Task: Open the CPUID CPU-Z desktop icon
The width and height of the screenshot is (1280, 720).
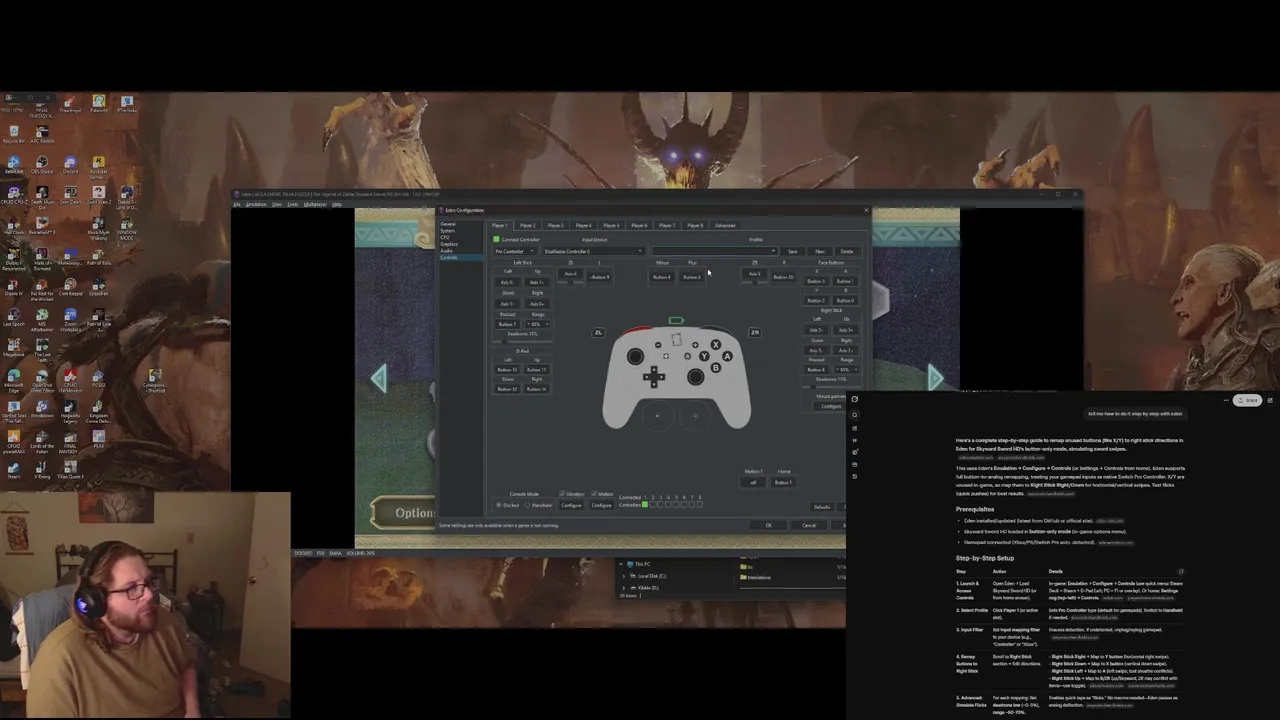Action: 14,194
